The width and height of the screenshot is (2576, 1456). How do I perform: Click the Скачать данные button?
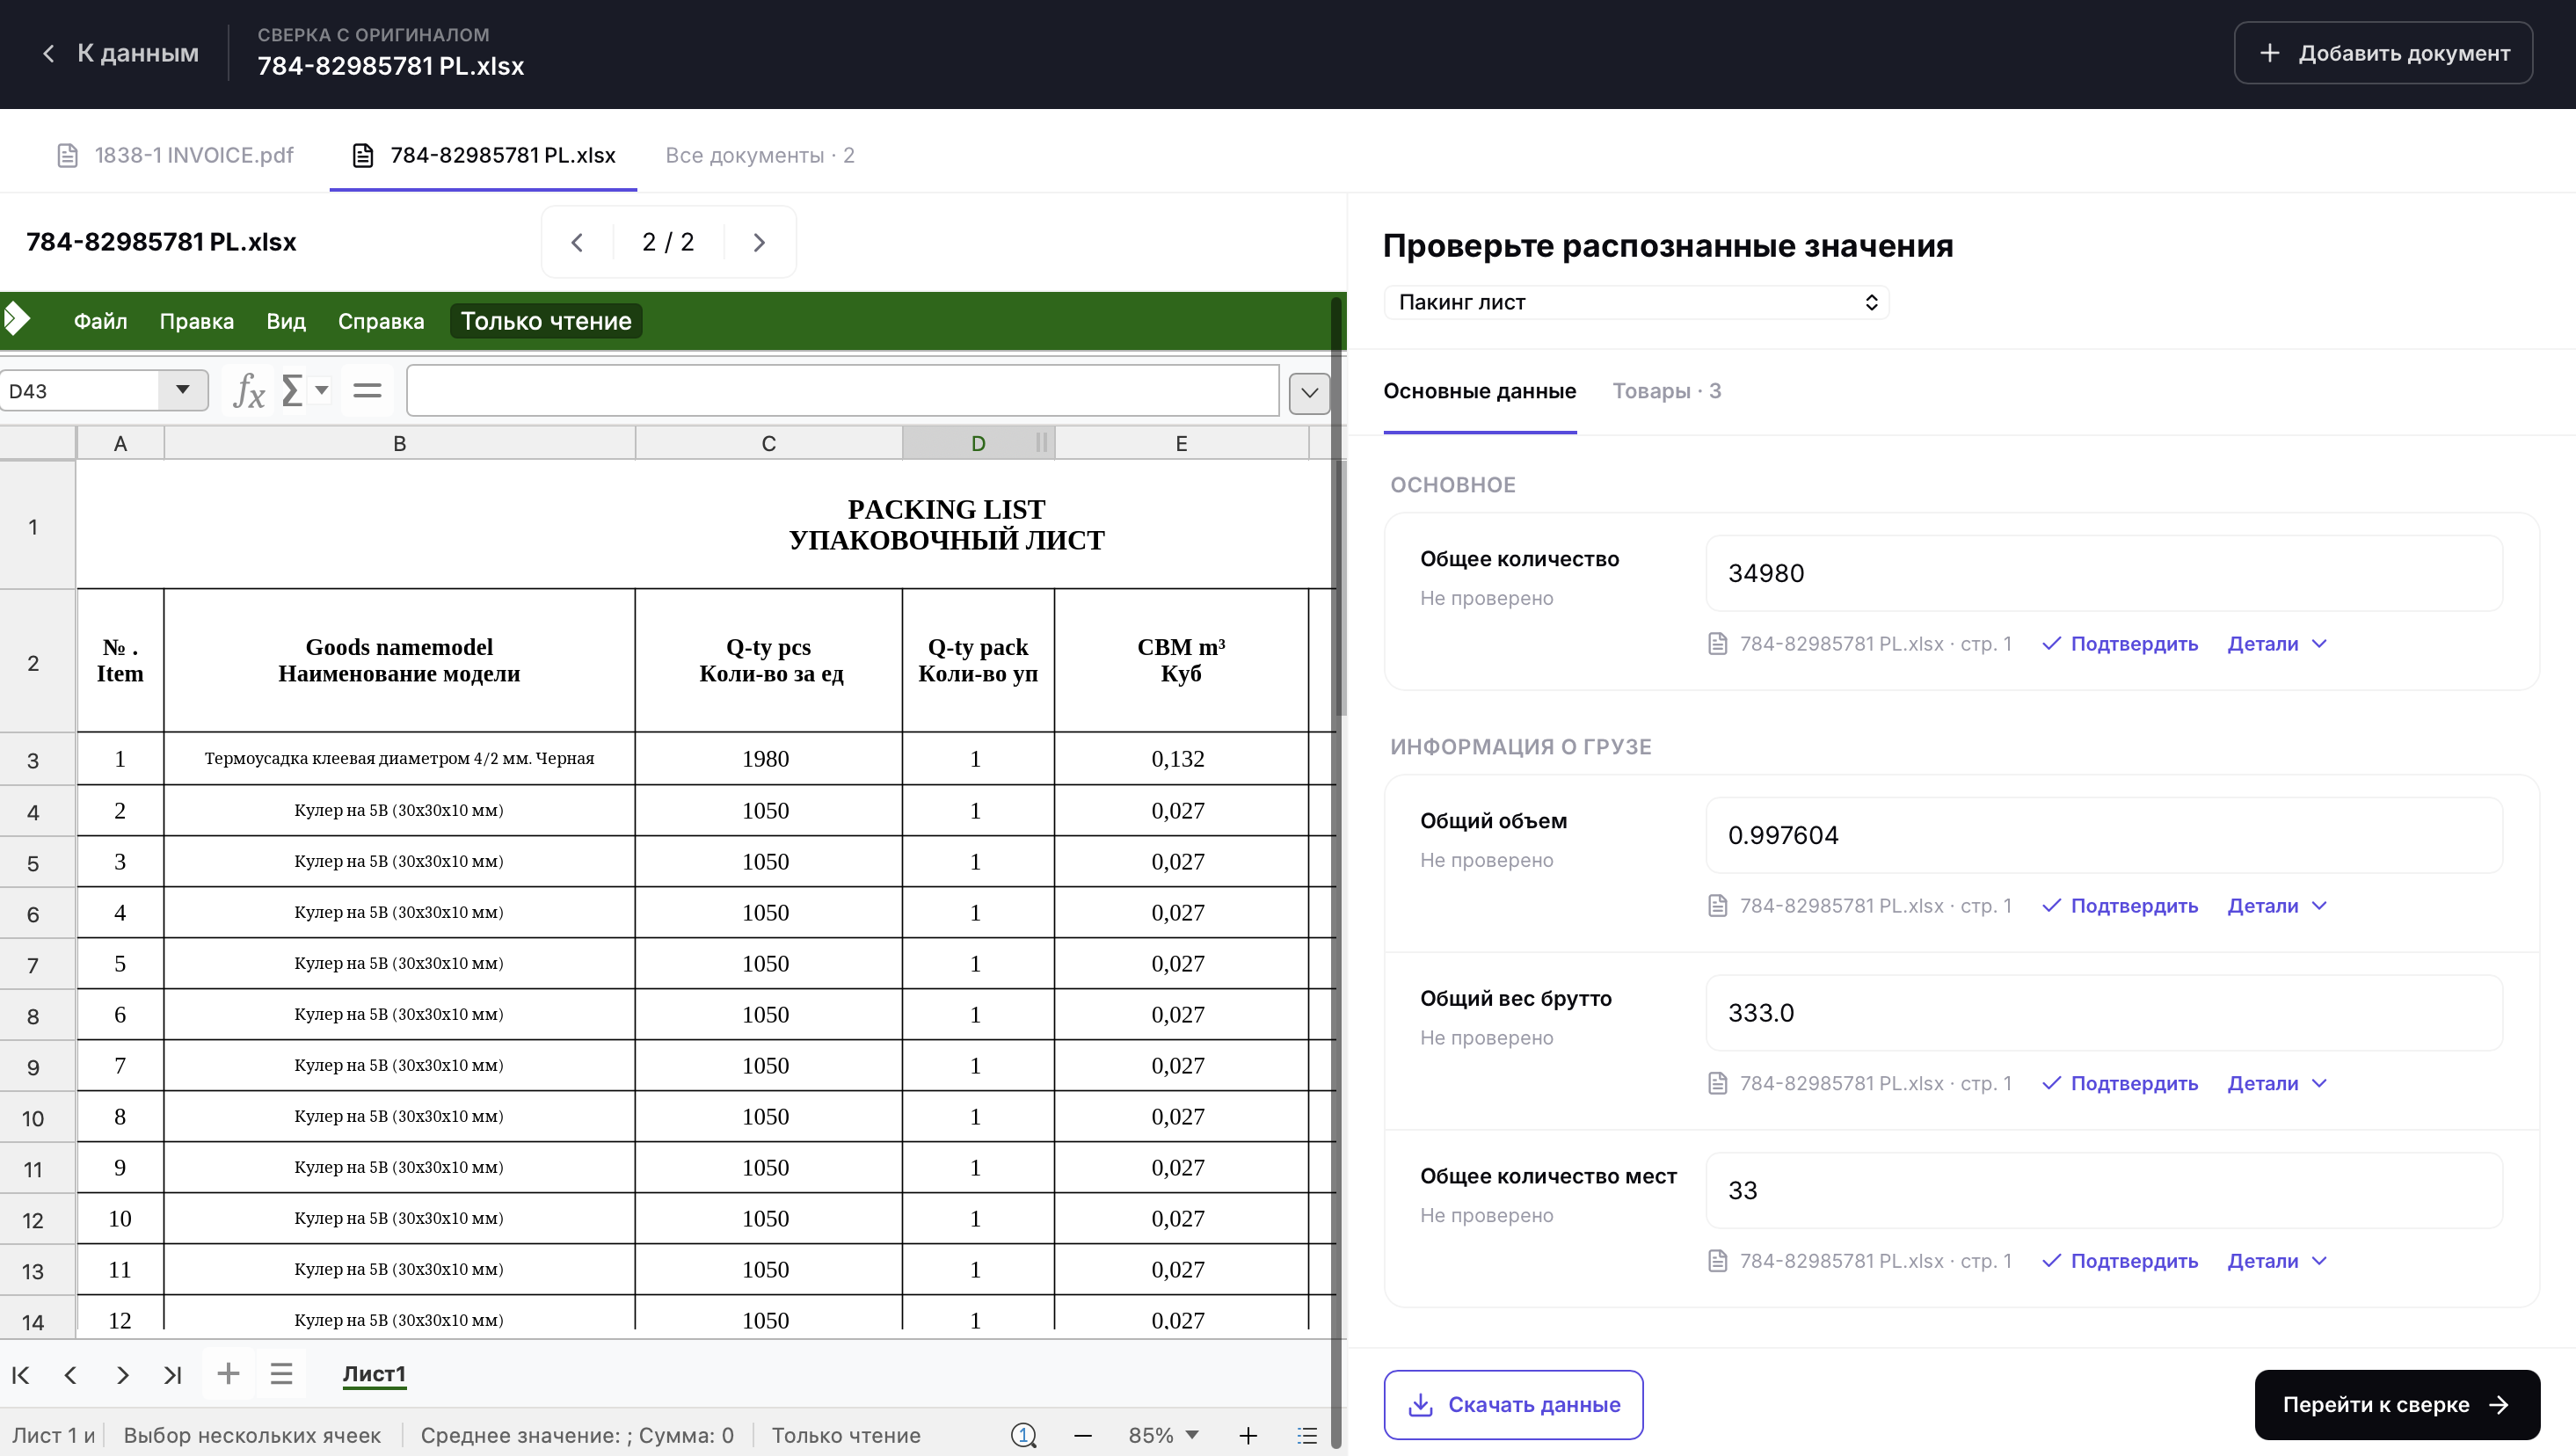(1513, 1405)
